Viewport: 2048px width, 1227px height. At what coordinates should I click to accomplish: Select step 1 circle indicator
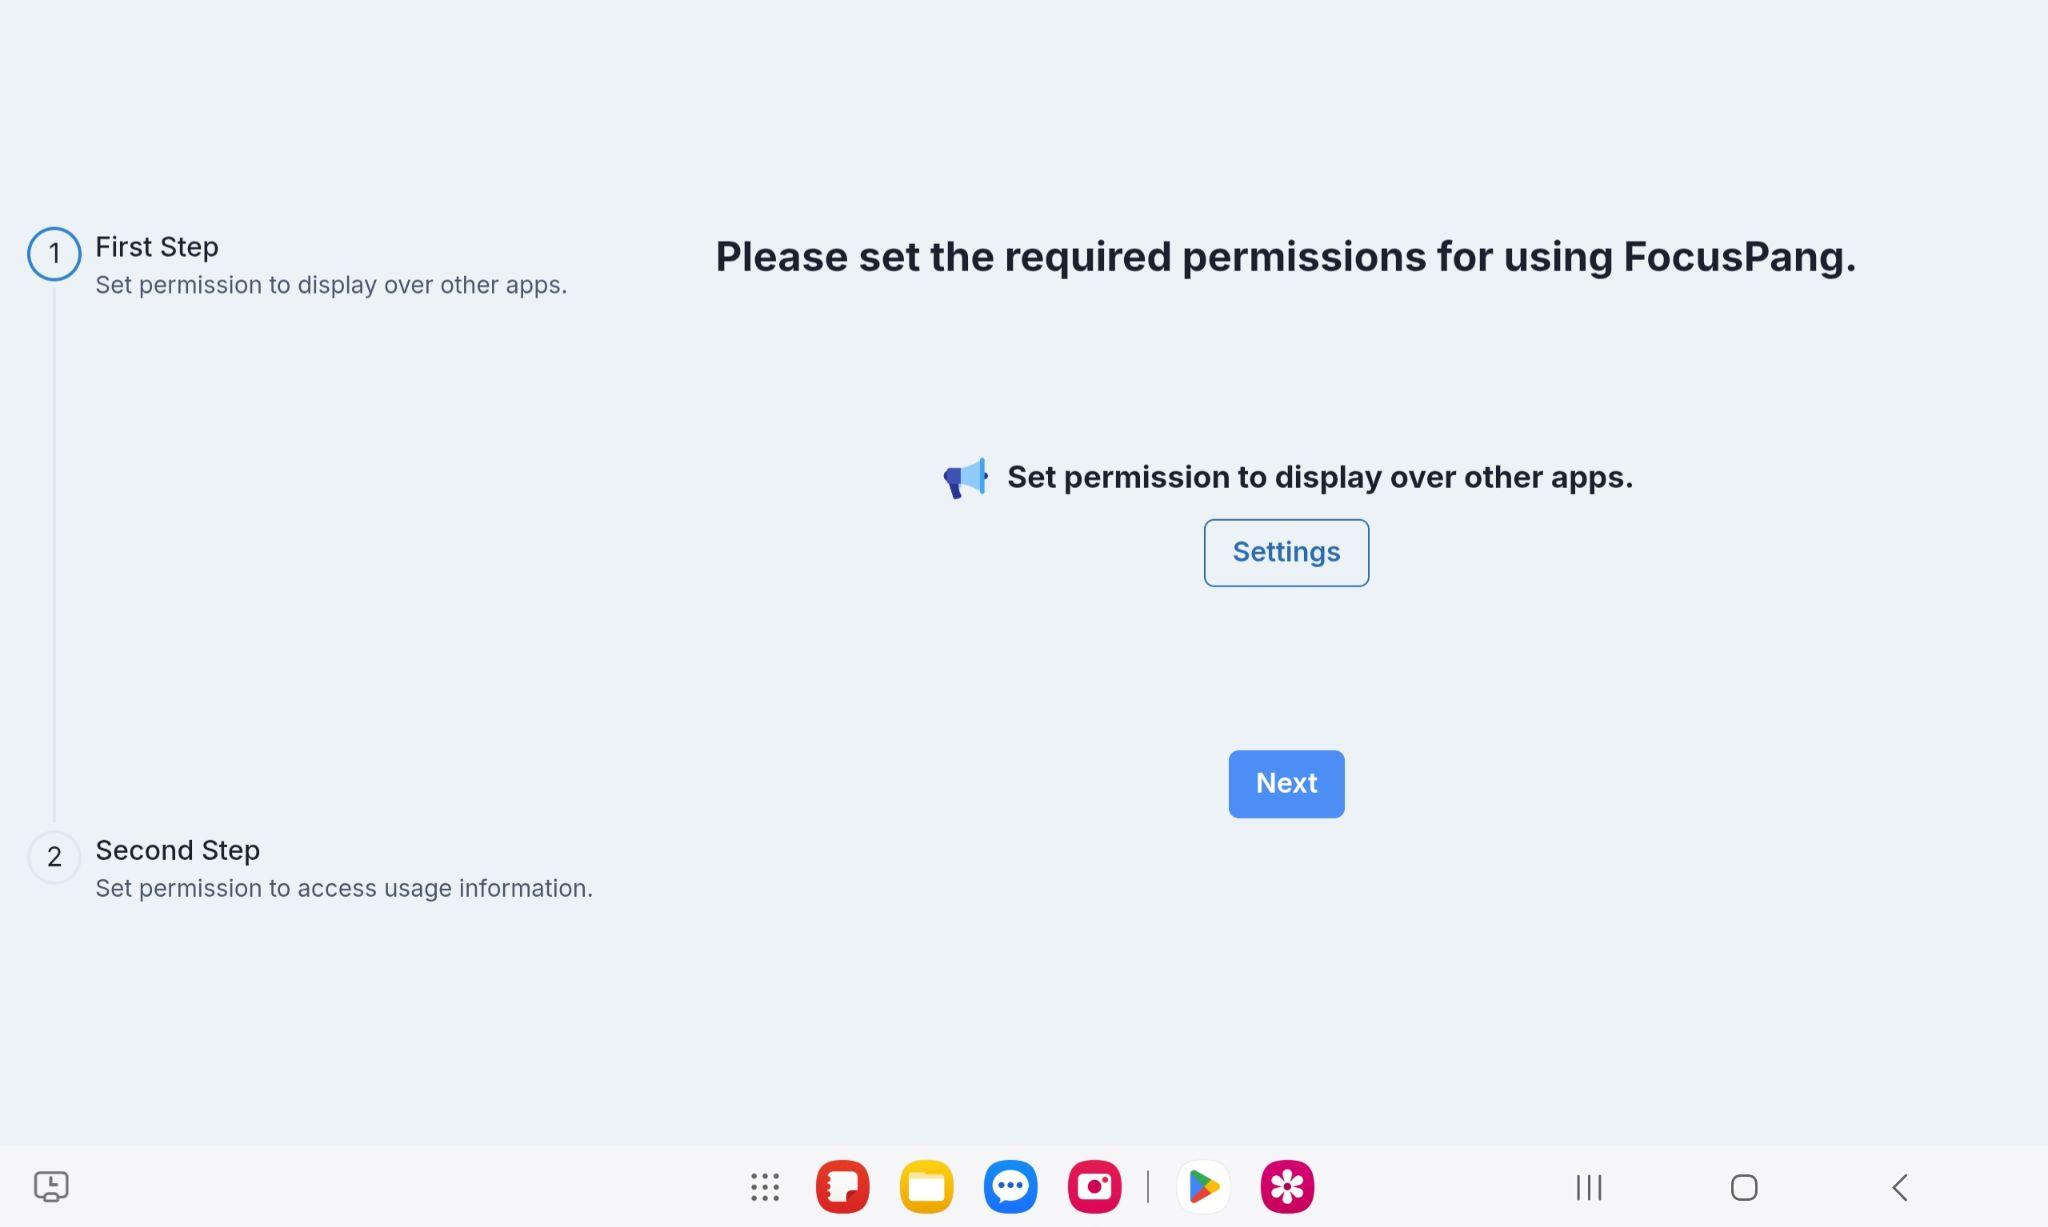[x=54, y=254]
